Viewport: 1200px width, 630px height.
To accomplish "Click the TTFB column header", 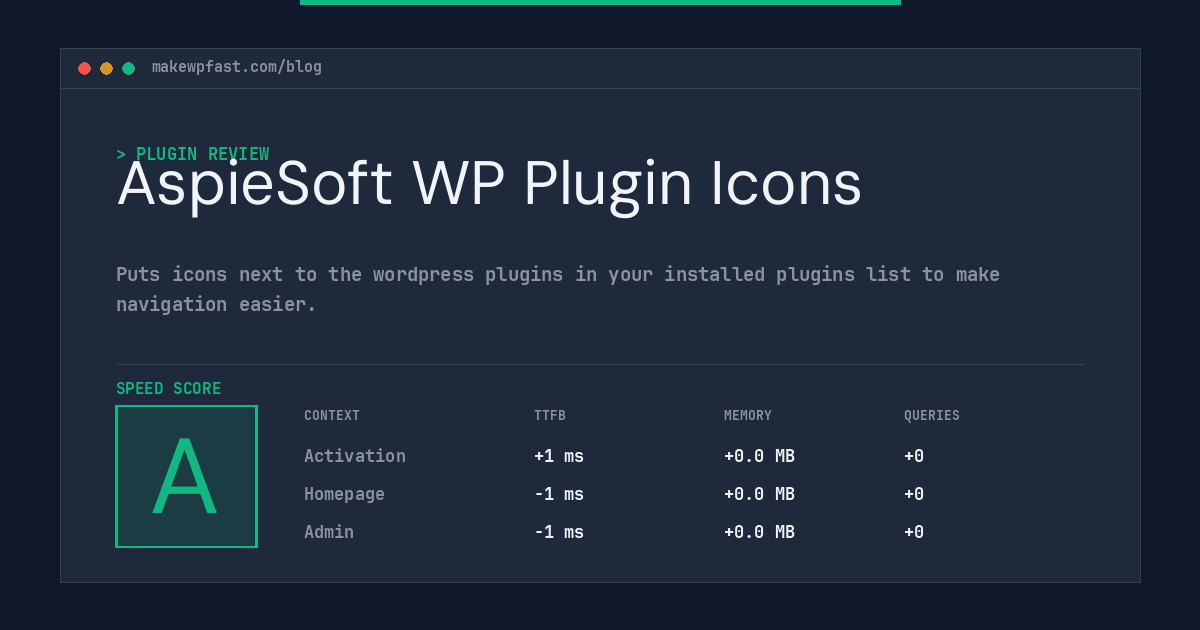I will [550, 416].
